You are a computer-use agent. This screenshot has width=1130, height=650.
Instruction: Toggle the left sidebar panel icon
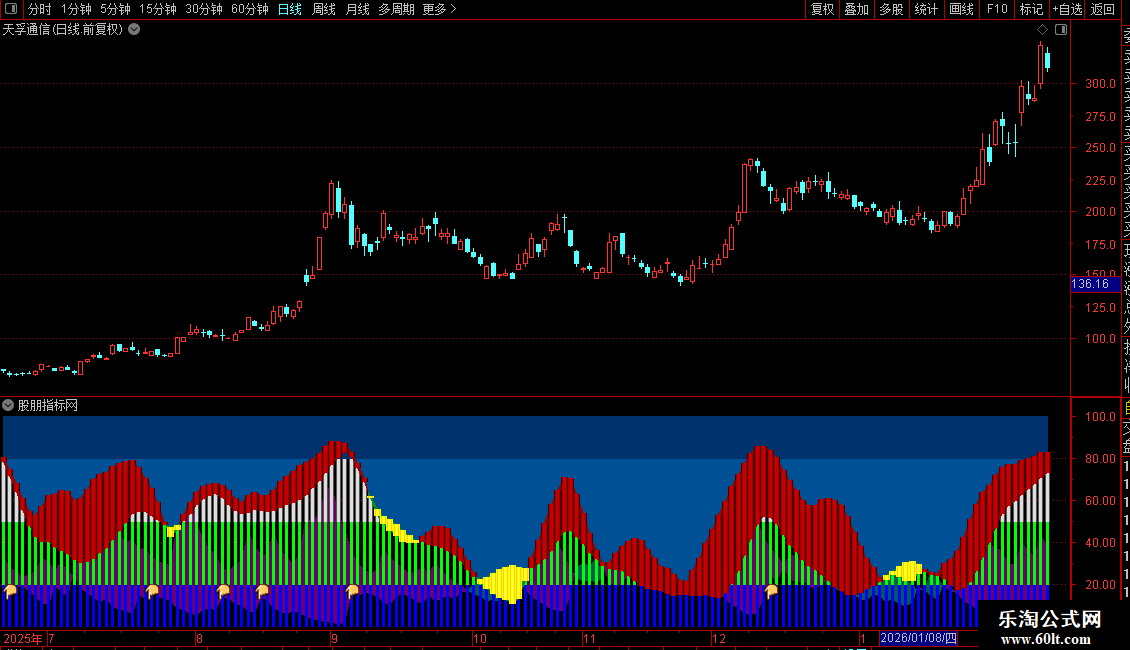pos(11,9)
